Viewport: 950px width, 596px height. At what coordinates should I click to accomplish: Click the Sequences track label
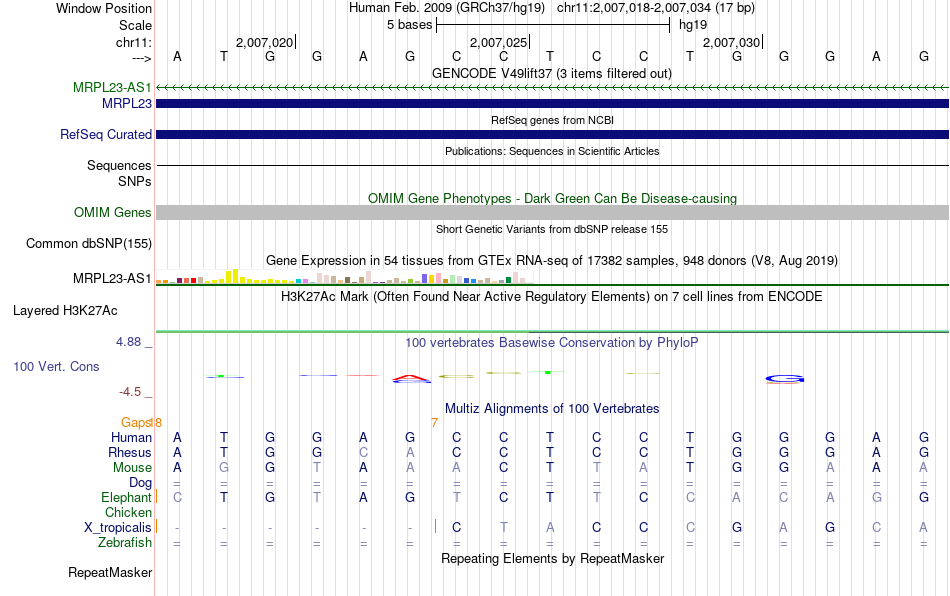119,165
